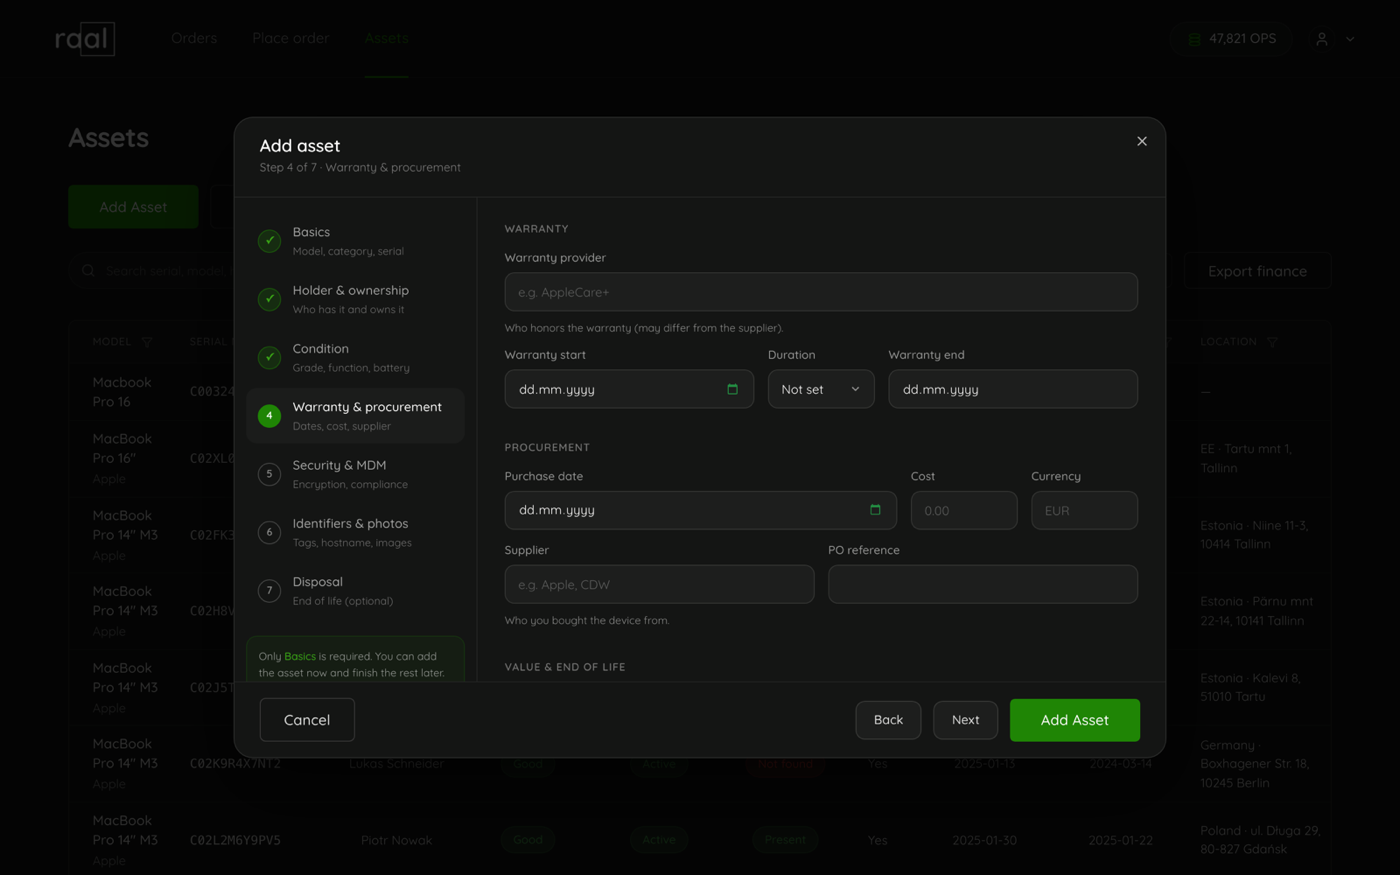Image resolution: width=1400 pixels, height=875 pixels.
Task: Focus the Purchase date field
Action: (701, 510)
